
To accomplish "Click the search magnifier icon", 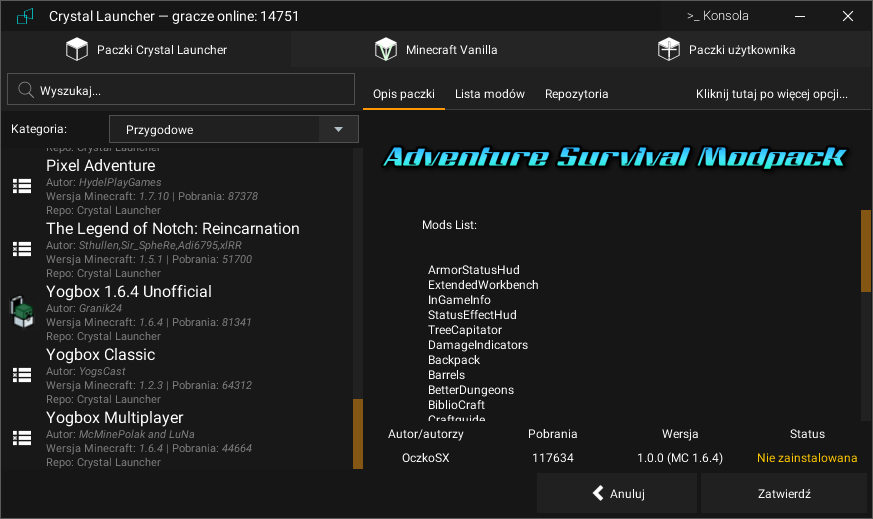I will click(x=26, y=89).
